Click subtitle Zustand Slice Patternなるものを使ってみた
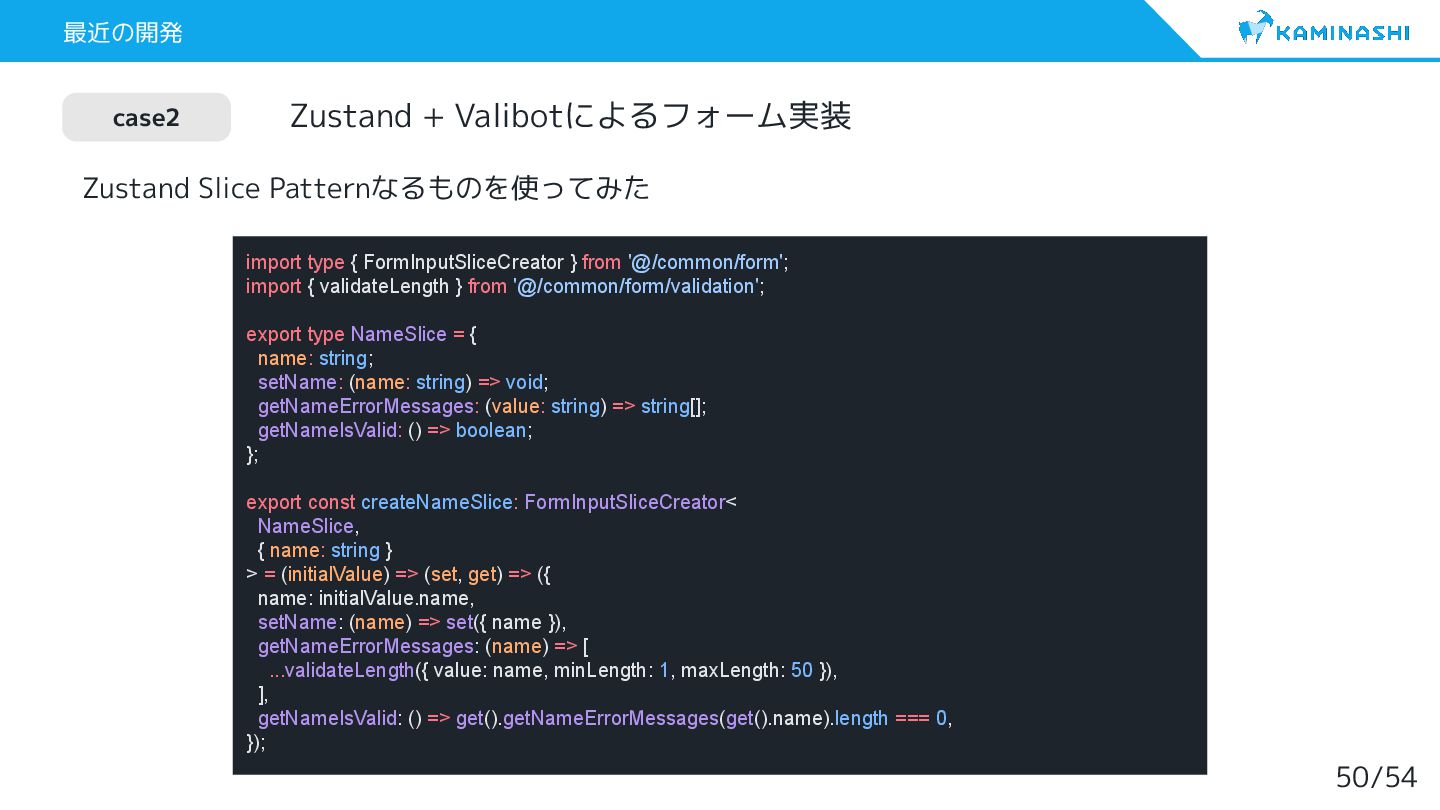The image size is (1440, 810). (366, 187)
